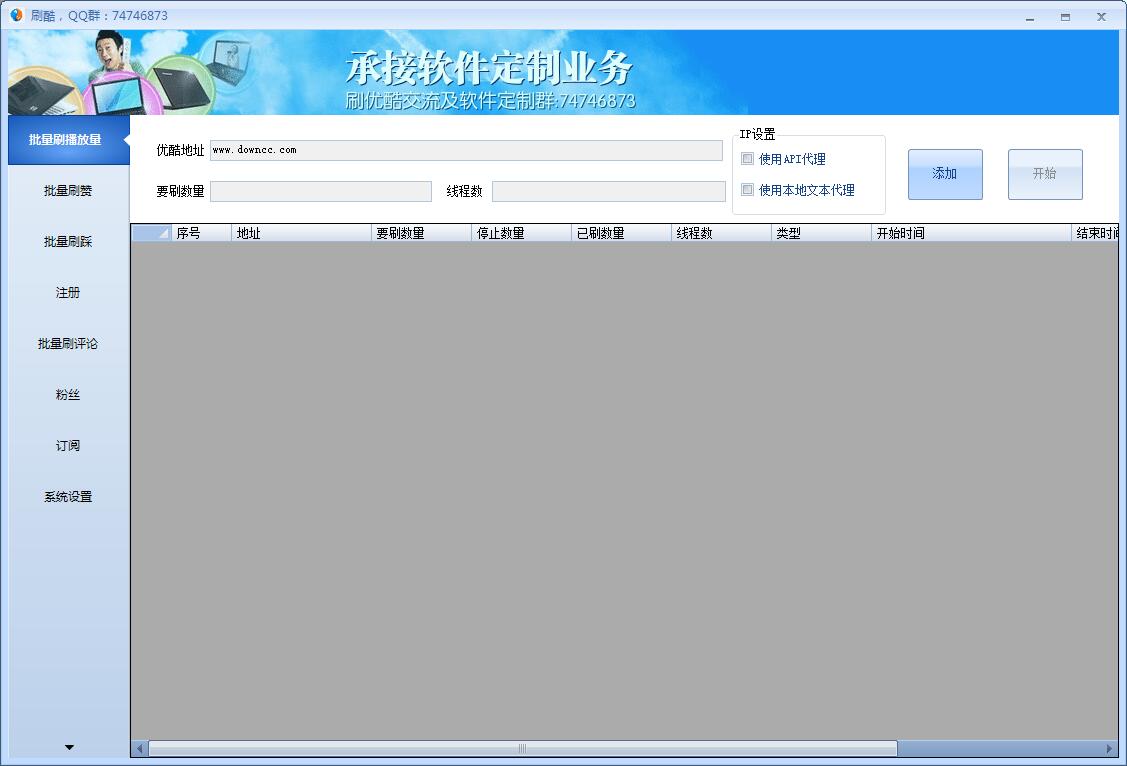Open 系统设置 settings section
This screenshot has width=1127, height=766.
tap(66, 496)
